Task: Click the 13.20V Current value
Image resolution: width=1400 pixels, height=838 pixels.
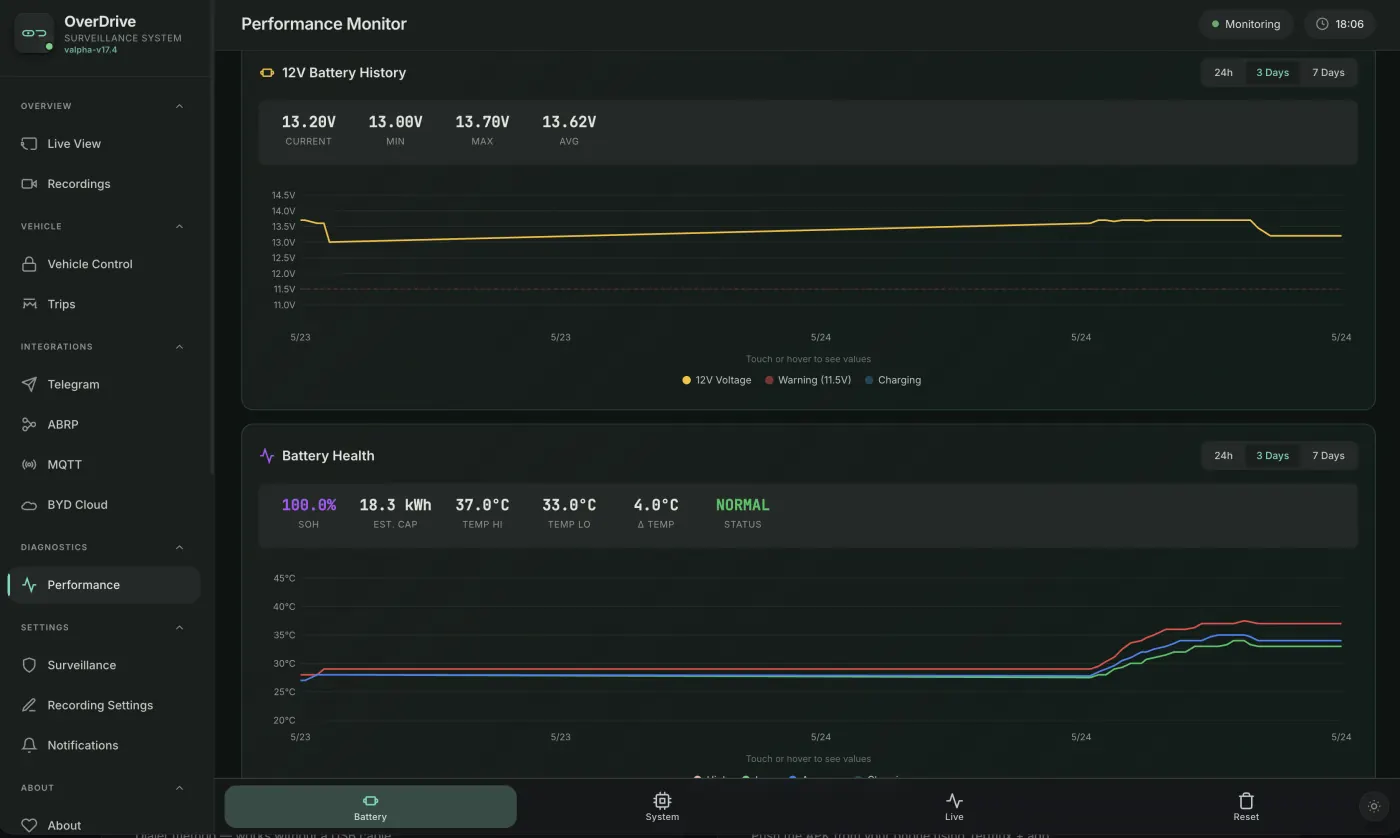Action: [308, 122]
